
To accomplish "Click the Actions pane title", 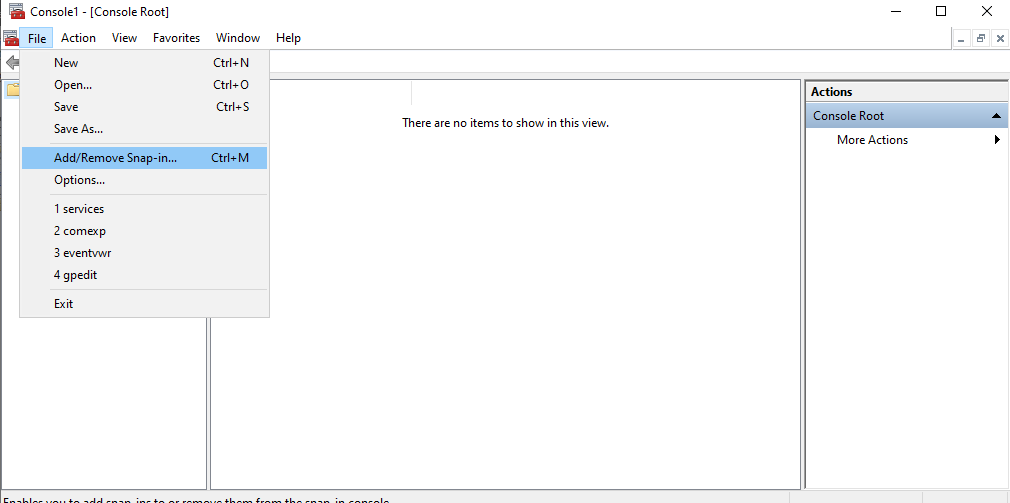I will click(832, 91).
